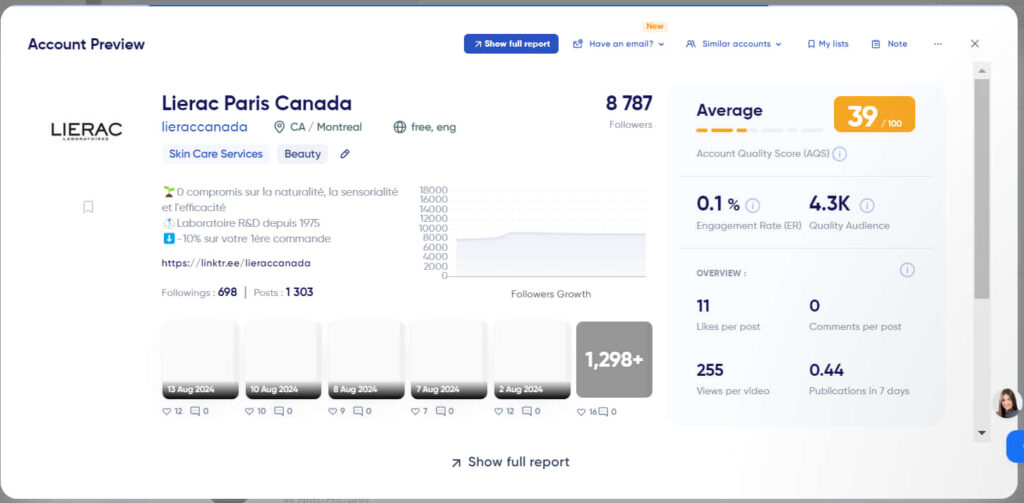Click the comment icon under 7 Aug post
Viewport: 1024px width, 503px height.
click(441, 412)
